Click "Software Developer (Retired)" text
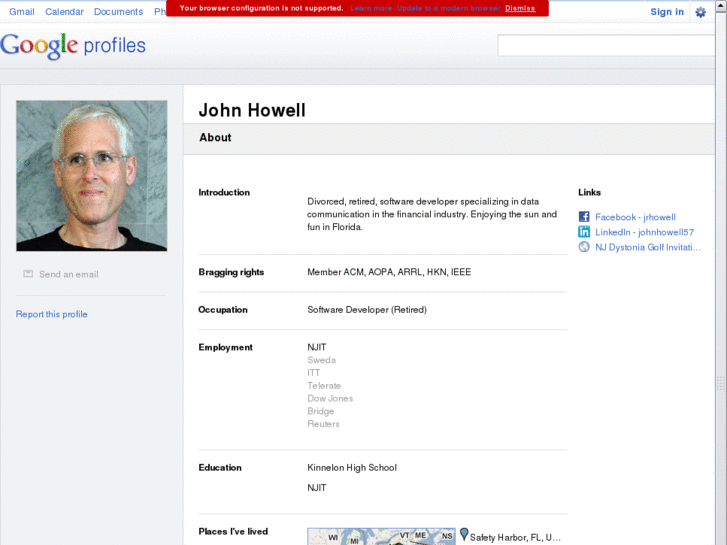This screenshot has height=545, width=727. tap(367, 310)
